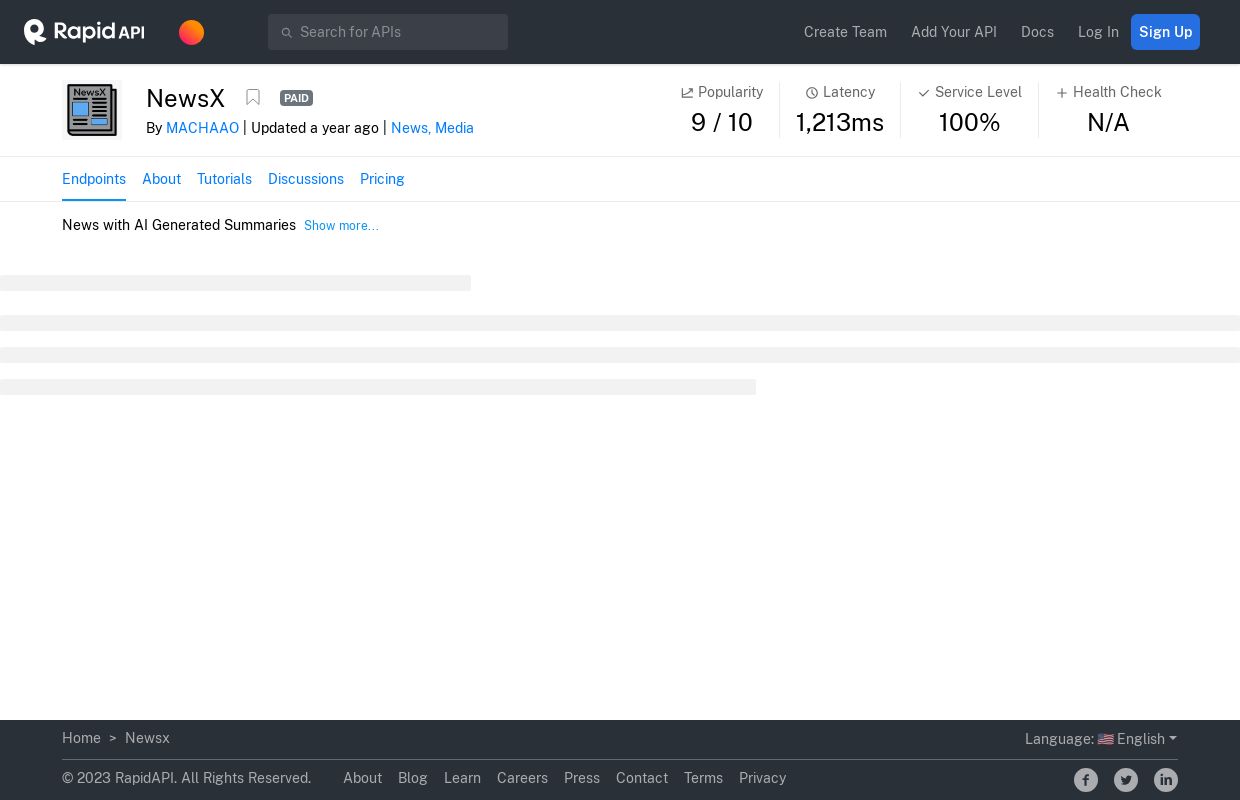Open the RapidAPI logo home link
The image size is (1240, 800).
point(84,32)
